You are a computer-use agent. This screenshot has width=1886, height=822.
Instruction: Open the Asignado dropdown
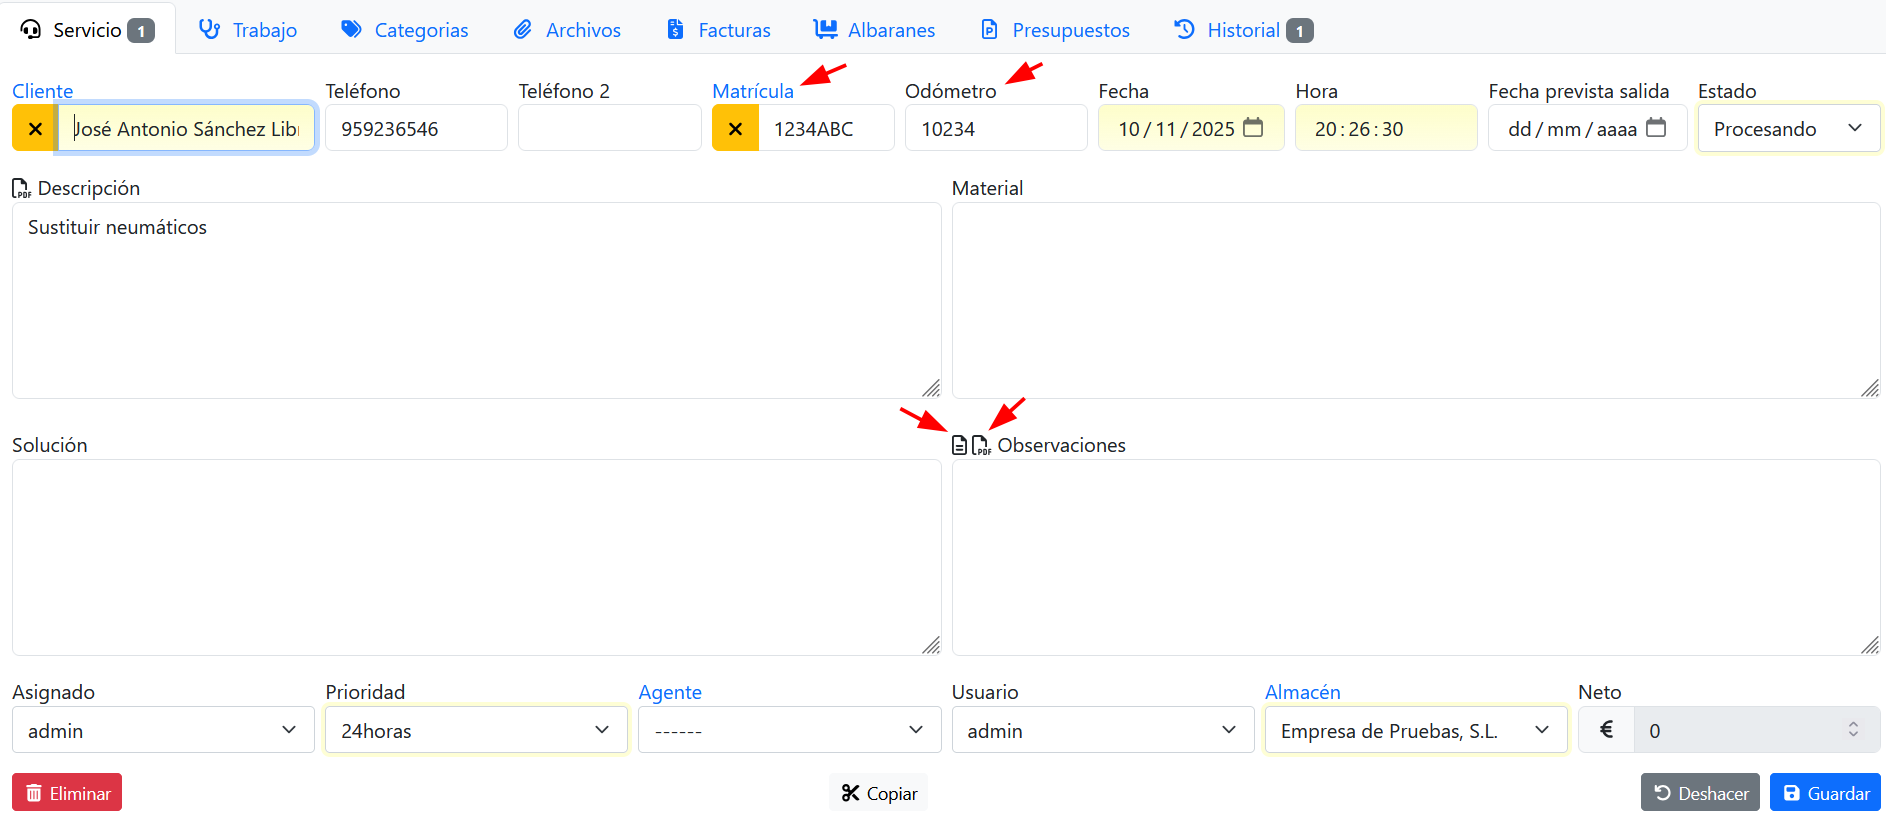(x=163, y=730)
